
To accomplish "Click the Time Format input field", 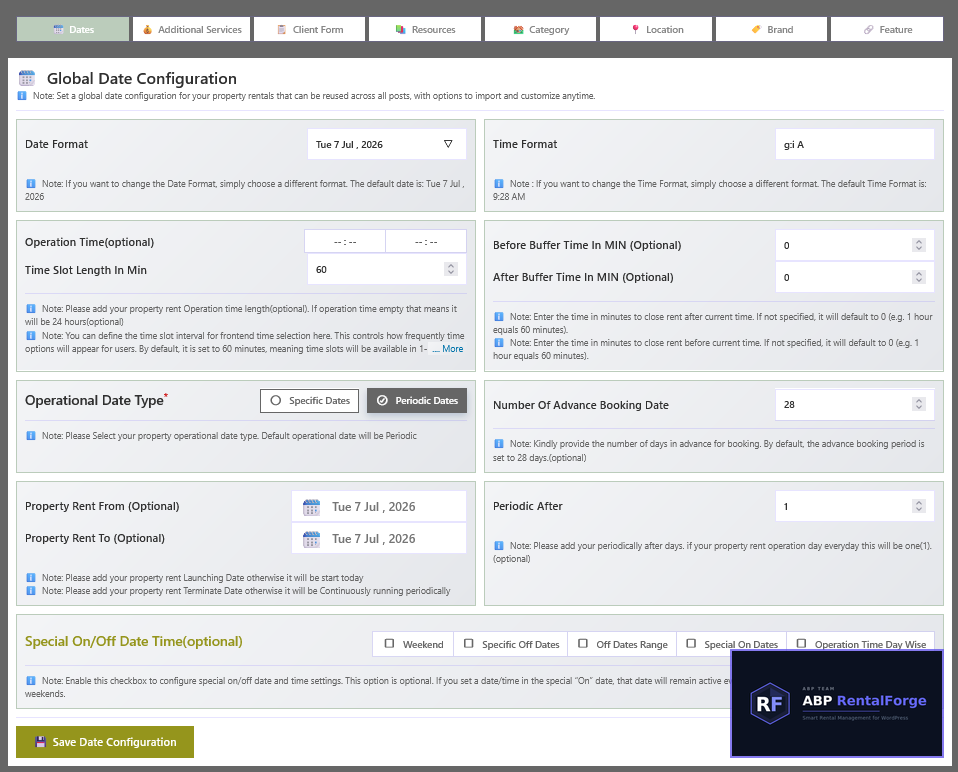I will pyautogui.click(x=854, y=144).
